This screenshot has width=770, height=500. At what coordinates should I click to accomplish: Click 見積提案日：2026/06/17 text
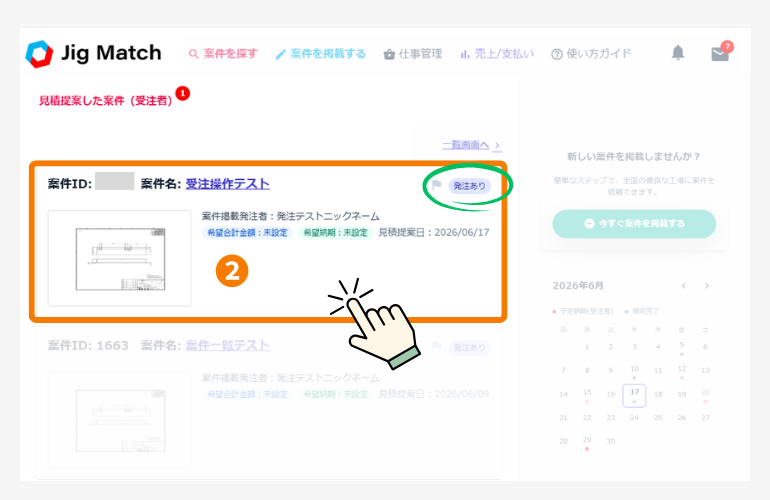click(433, 232)
